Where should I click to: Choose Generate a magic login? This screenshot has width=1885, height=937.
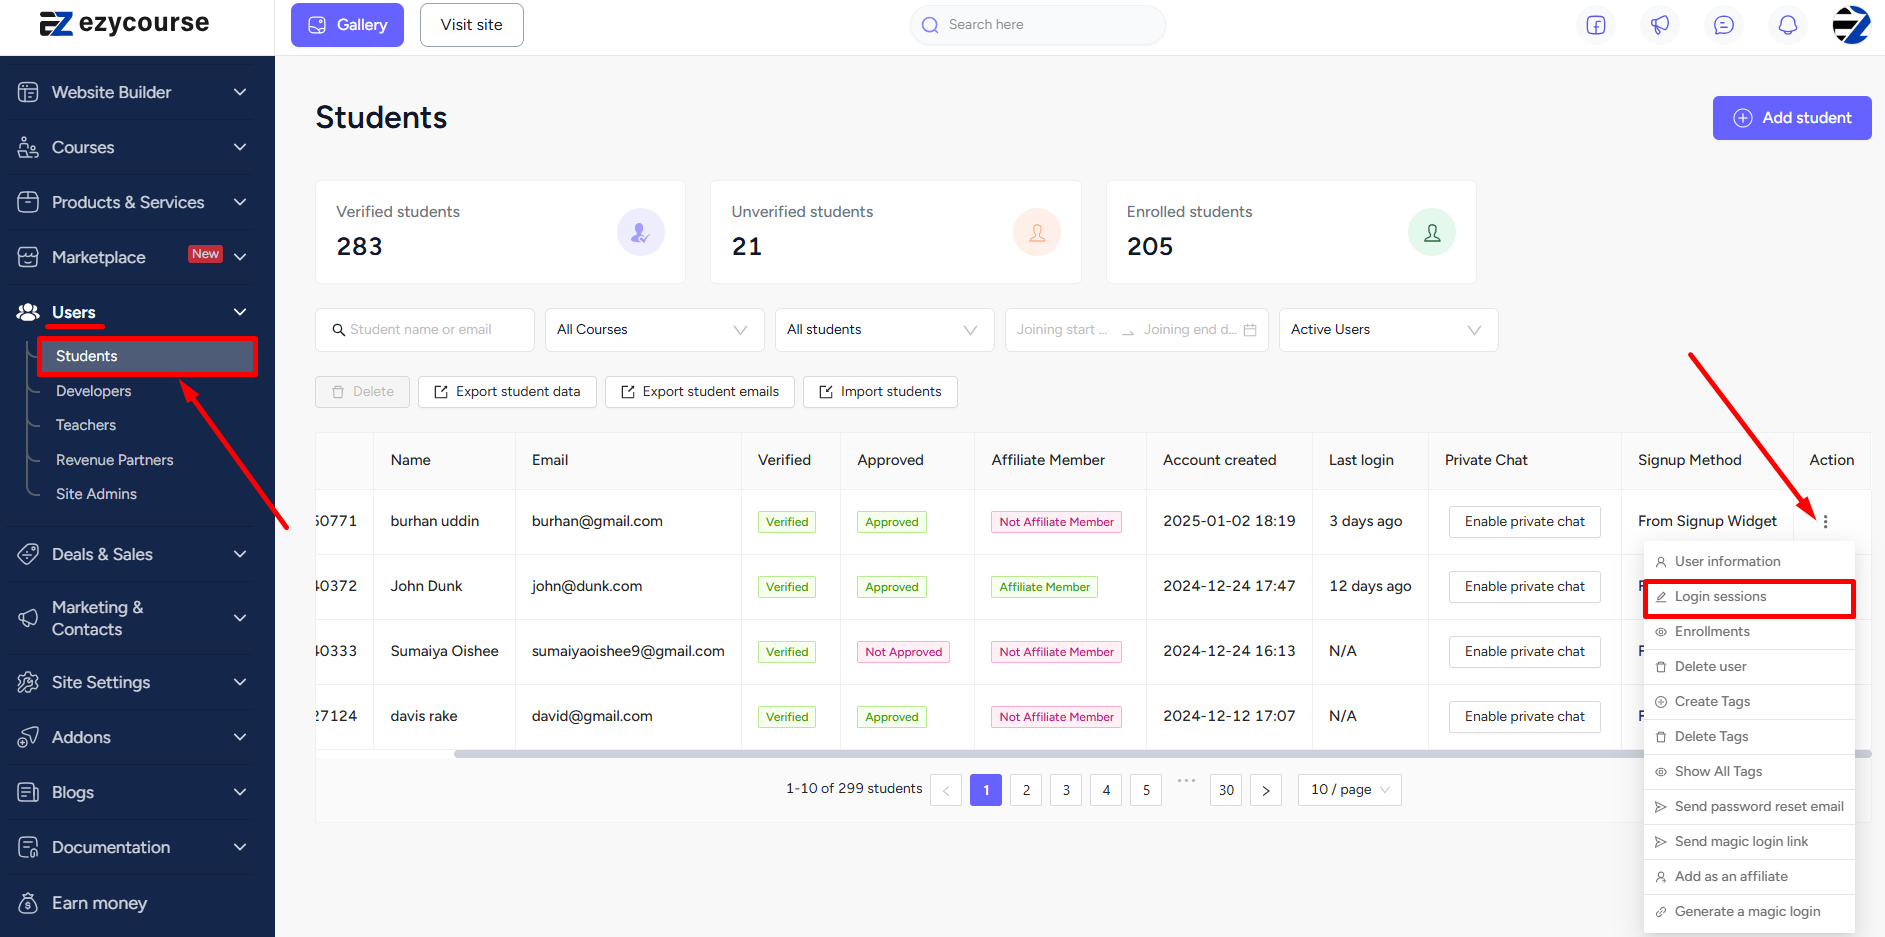pos(1749,912)
